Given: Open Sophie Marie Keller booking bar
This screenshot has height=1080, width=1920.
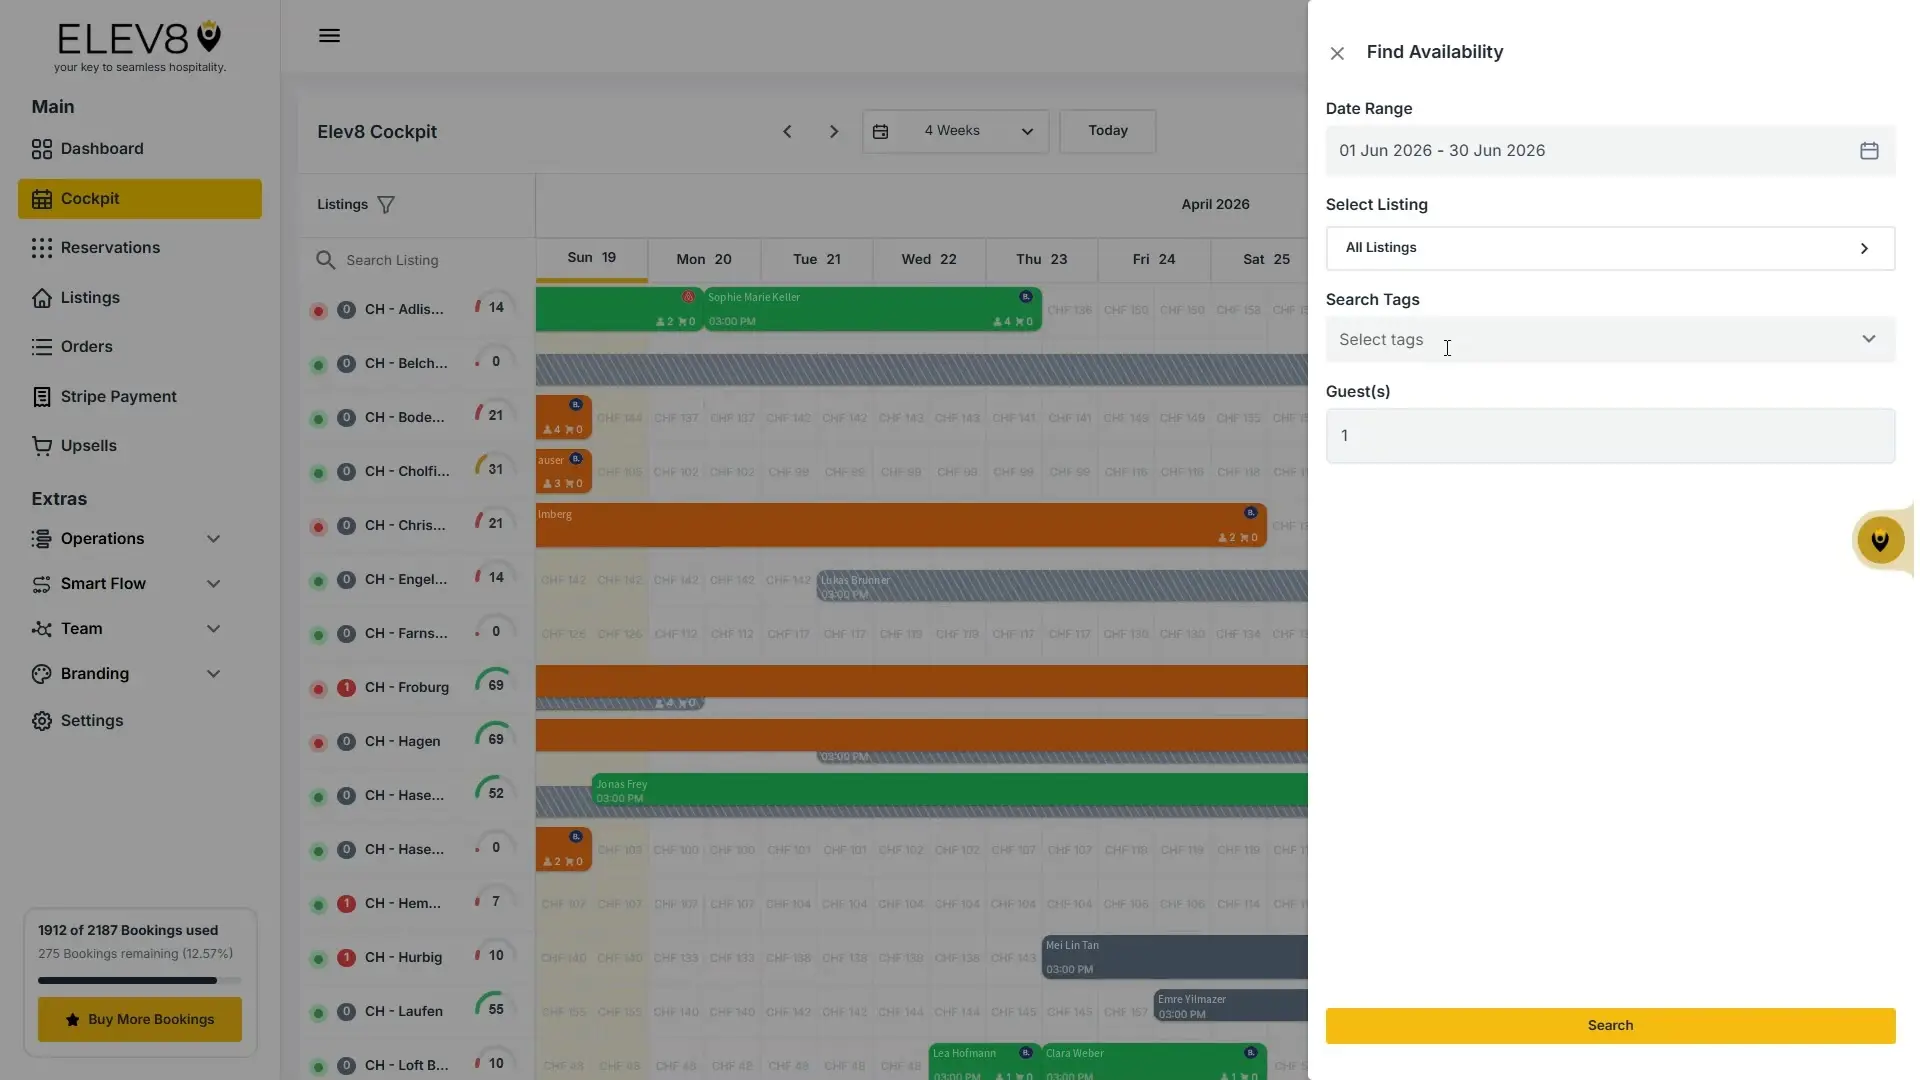Looking at the screenshot, I should (873, 310).
